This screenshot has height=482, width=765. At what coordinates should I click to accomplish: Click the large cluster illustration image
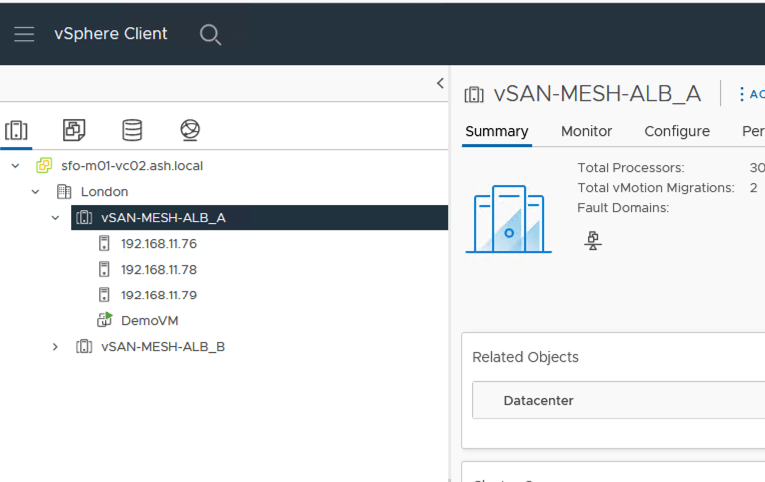click(508, 219)
